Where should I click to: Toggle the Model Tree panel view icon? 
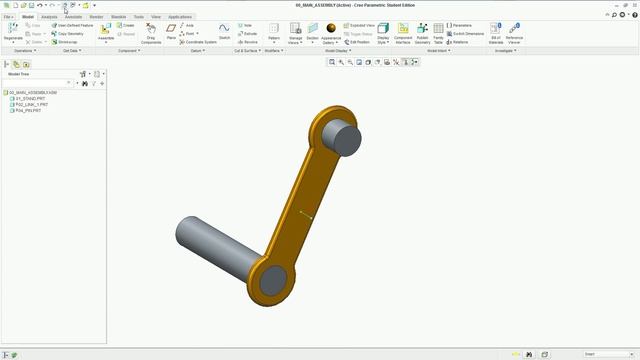(7, 64)
